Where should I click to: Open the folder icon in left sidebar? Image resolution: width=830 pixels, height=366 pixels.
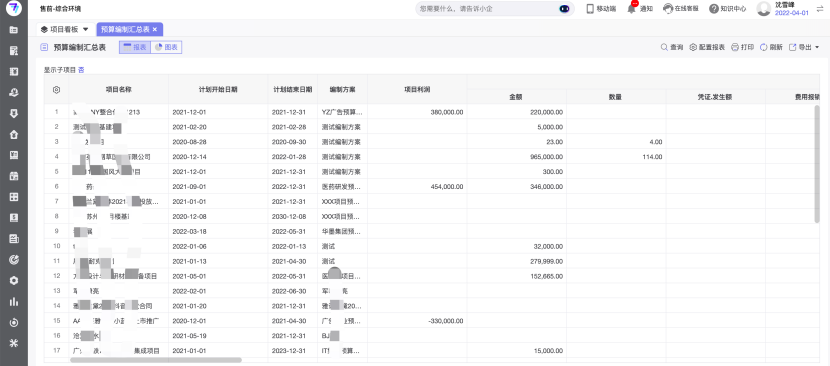(x=14, y=30)
